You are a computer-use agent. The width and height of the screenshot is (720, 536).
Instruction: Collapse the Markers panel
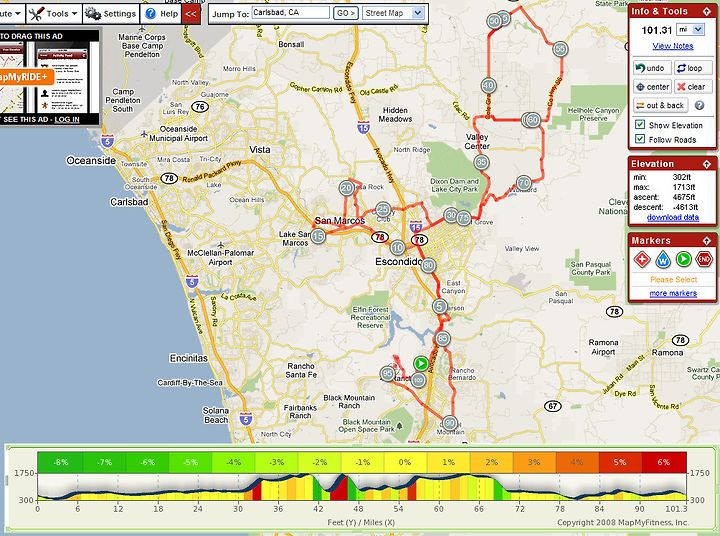[707, 240]
